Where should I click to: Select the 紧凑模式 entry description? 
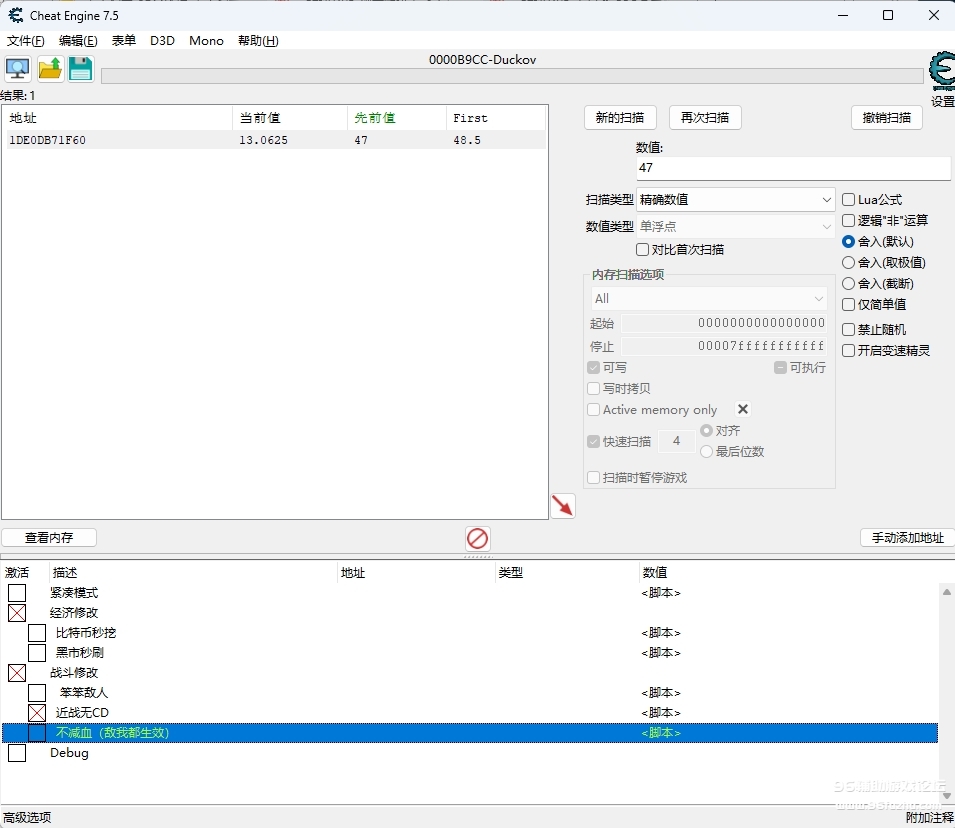click(x=74, y=593)
